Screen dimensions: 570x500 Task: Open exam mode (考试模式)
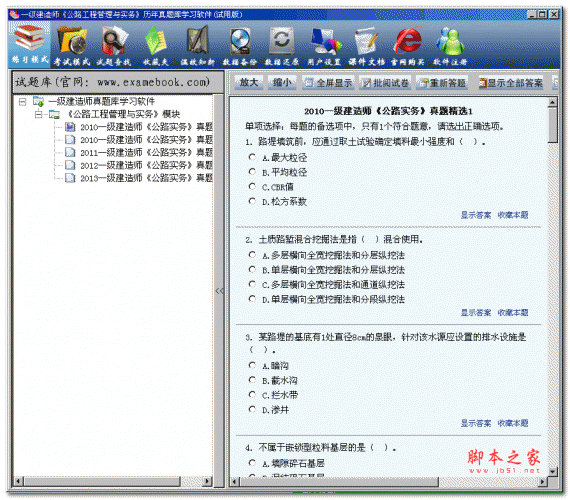72,46
